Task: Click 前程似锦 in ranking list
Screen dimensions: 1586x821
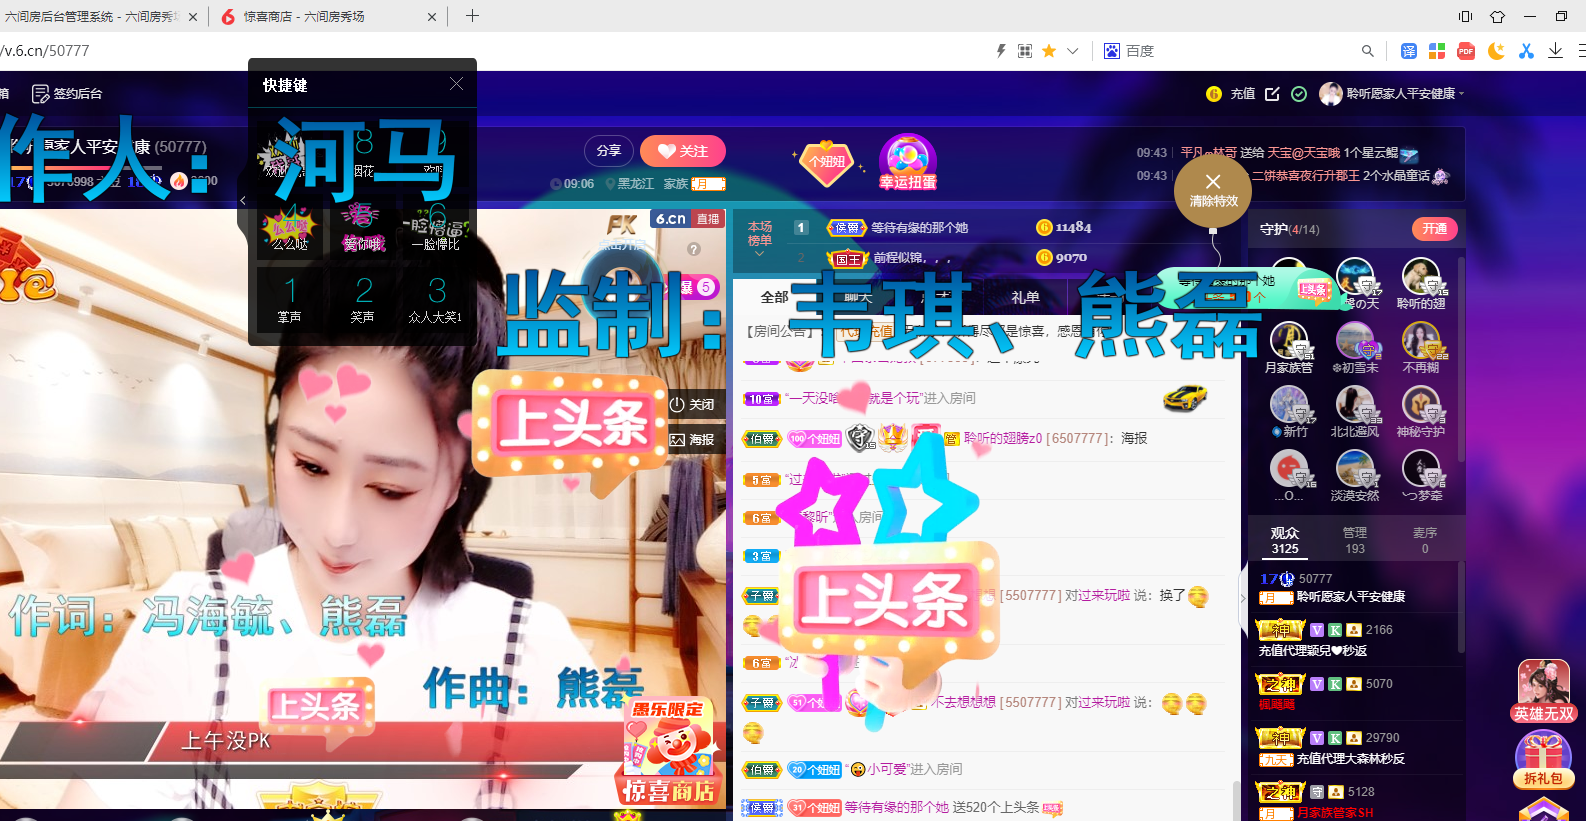Action: click(912, 258)
